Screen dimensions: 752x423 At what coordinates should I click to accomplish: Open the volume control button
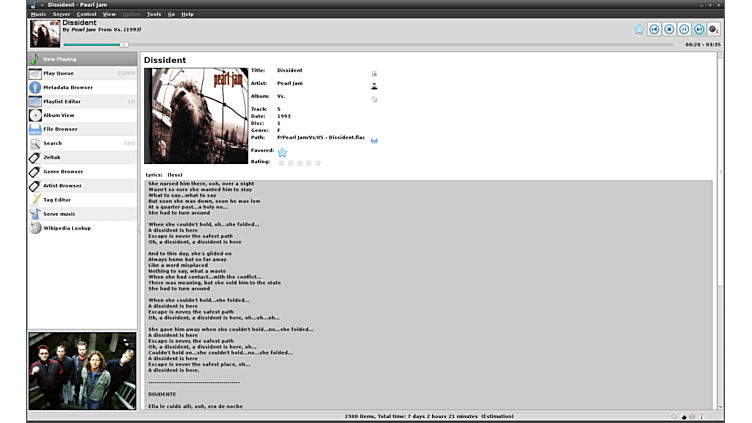pyautogui.click(x=713, y=29)
